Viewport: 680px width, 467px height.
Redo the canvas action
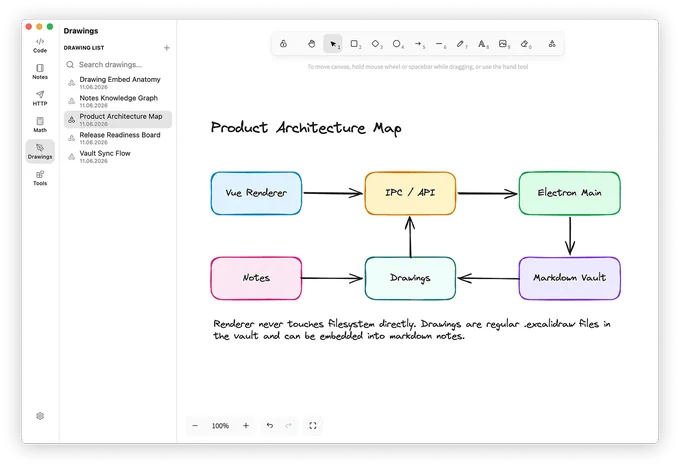pos(288,426)
